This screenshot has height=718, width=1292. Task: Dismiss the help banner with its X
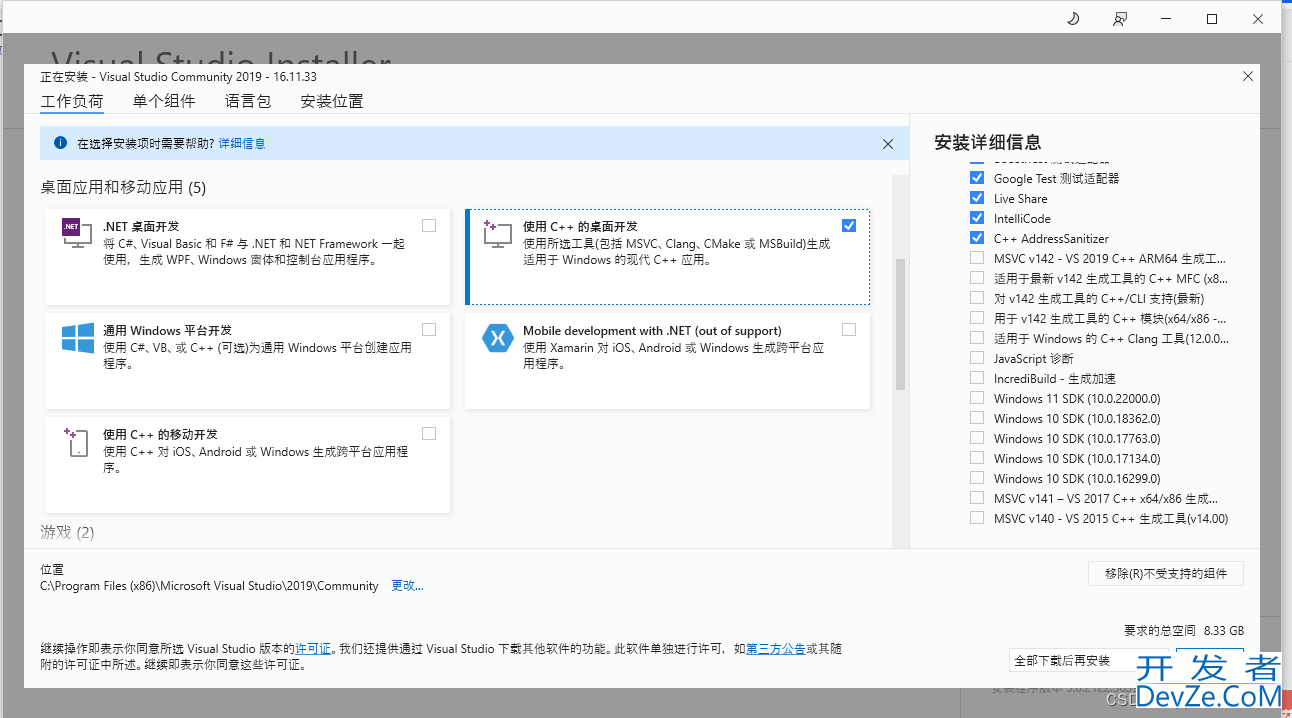888,144
